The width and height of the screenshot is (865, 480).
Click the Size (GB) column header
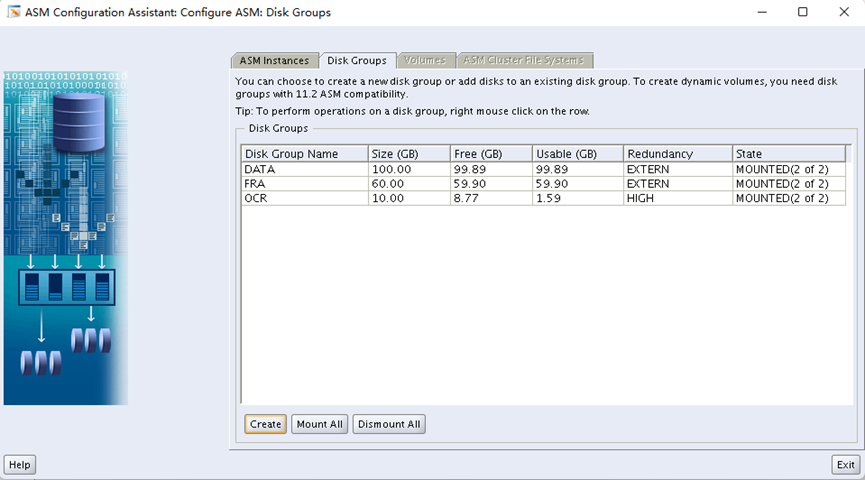point(409,153)
